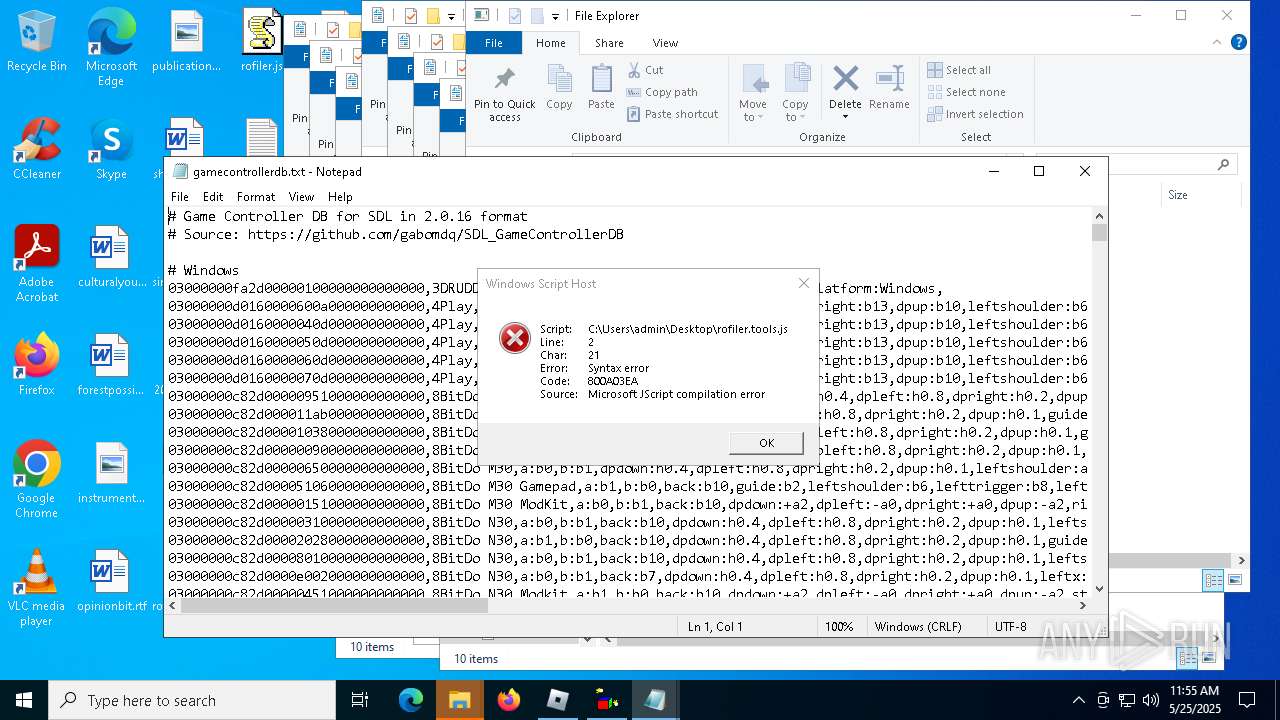Open File Explorer from the taskbar
This screenshot has height=720, width=1280.
click(x=459, y=700)
